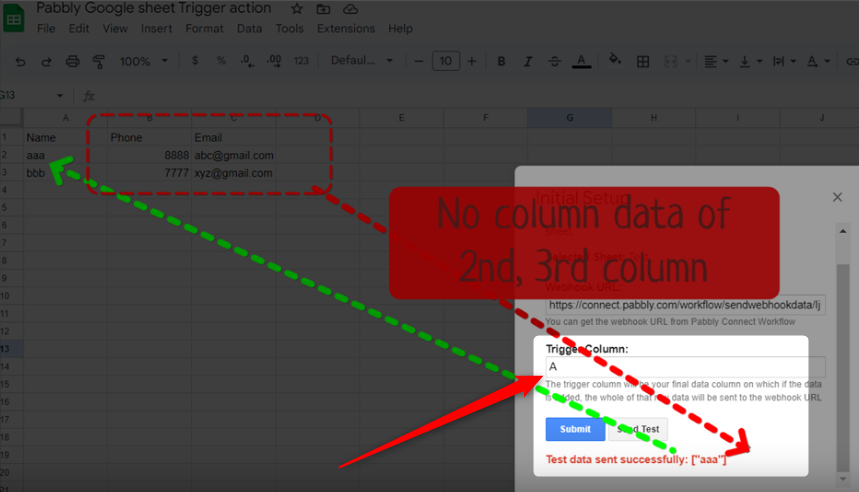Close the Initial Setup sidebar

click(837, 197)
